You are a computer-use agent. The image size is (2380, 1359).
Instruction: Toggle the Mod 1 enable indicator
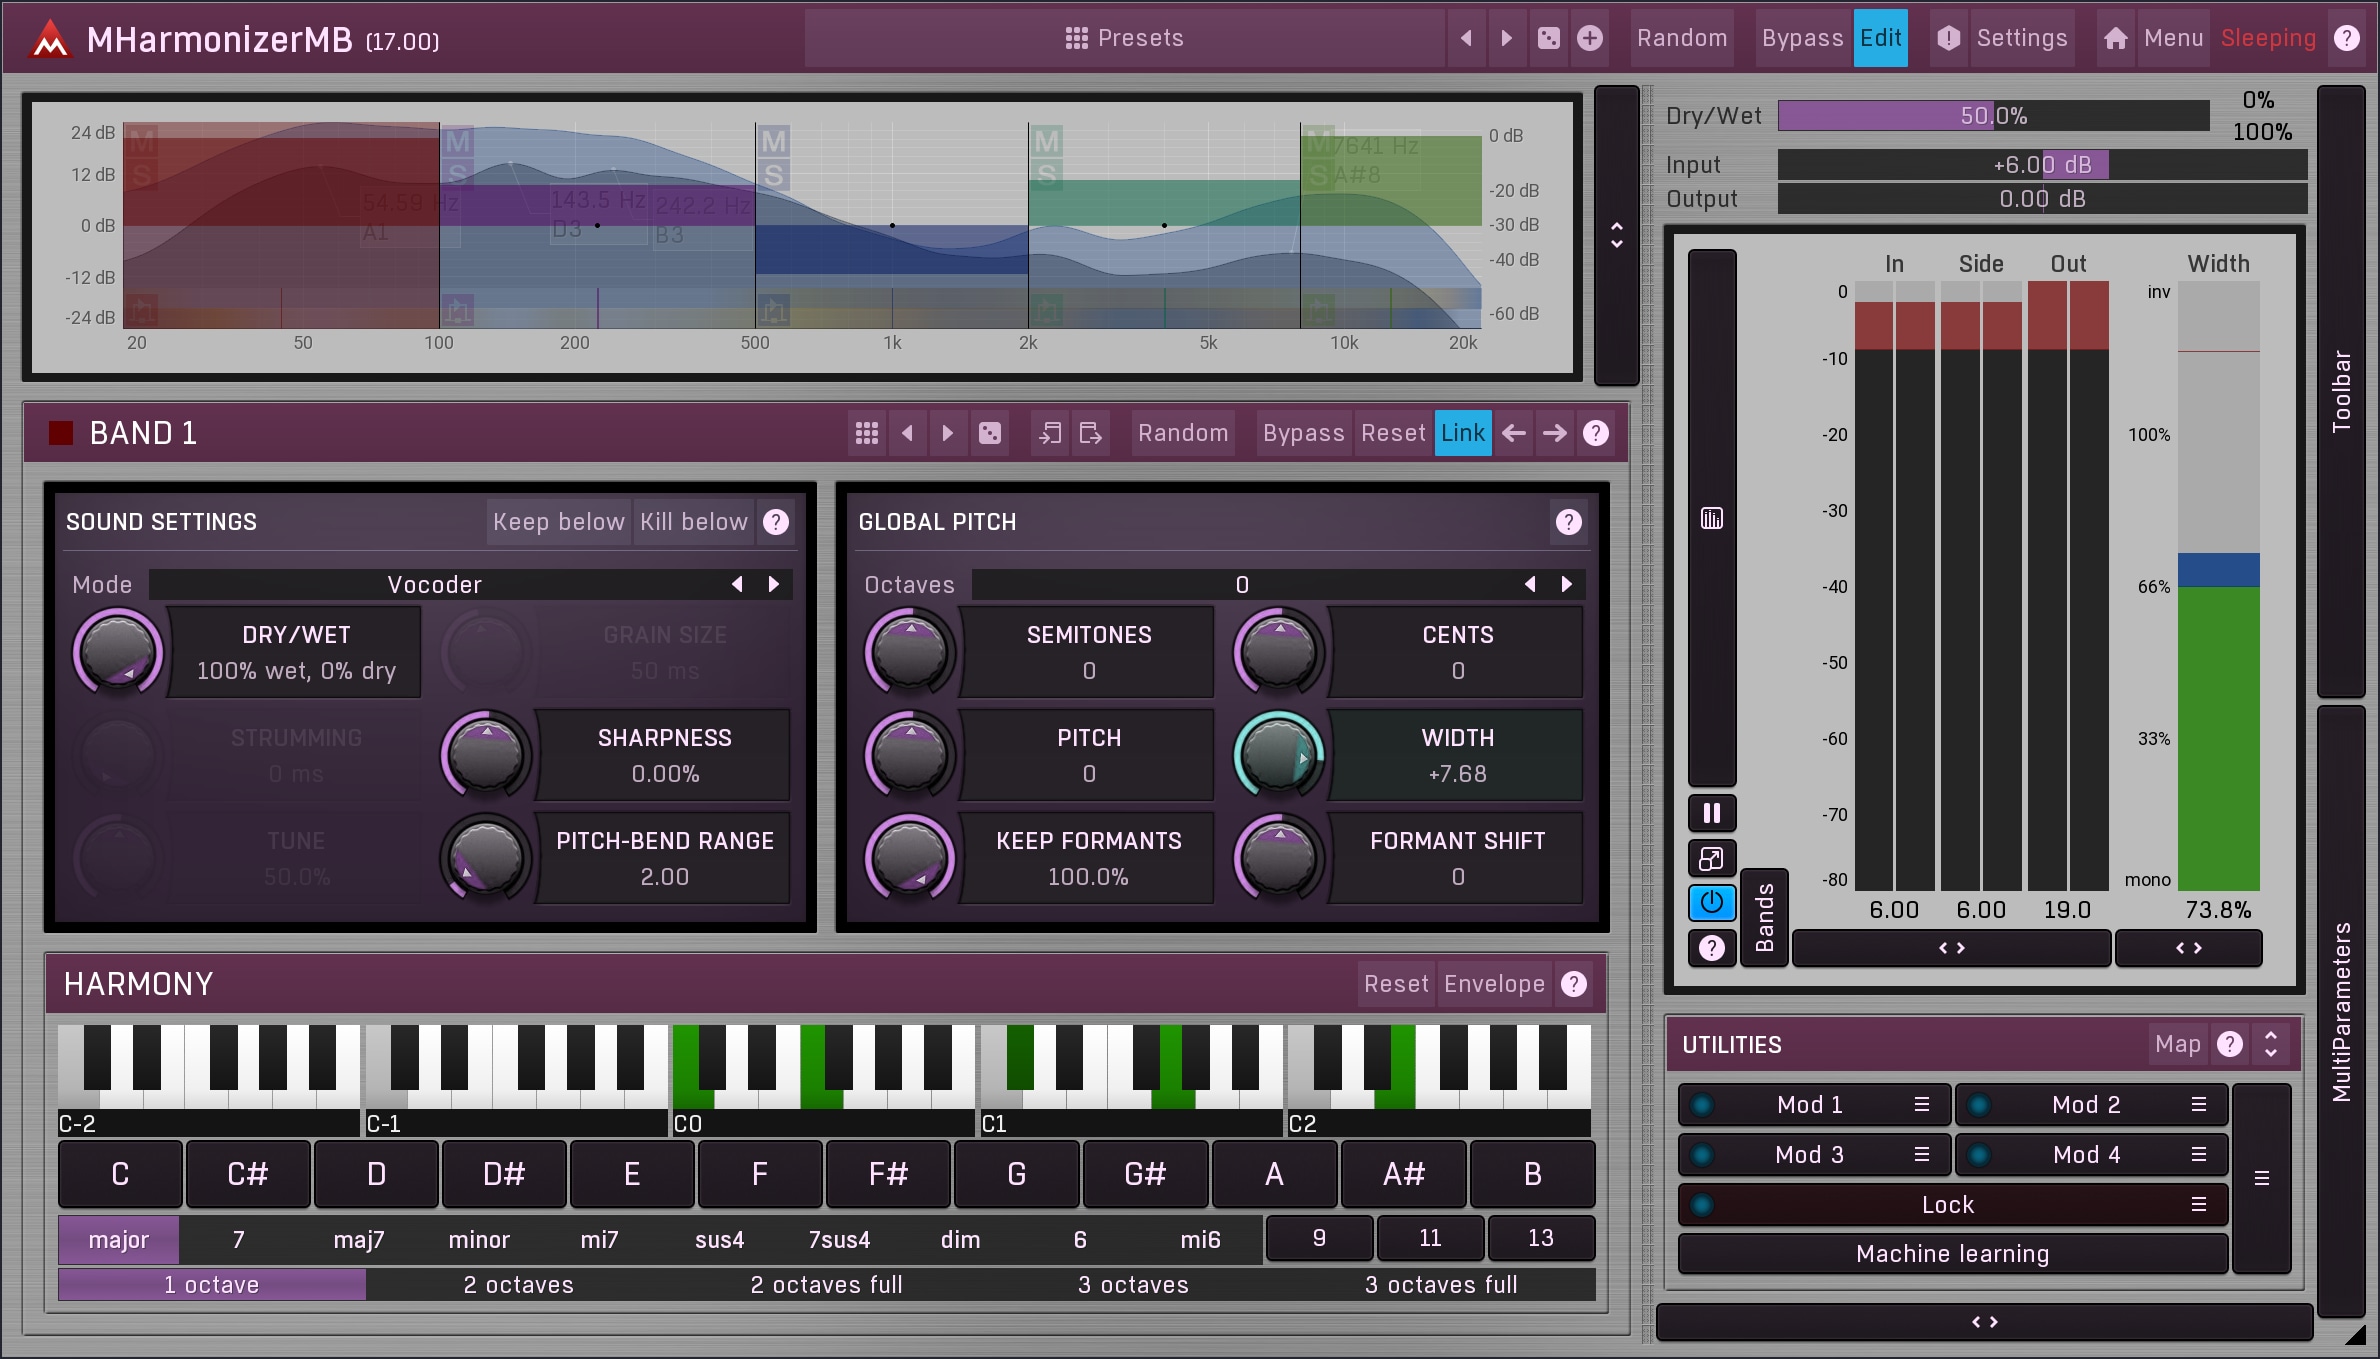point(1701,1105)
